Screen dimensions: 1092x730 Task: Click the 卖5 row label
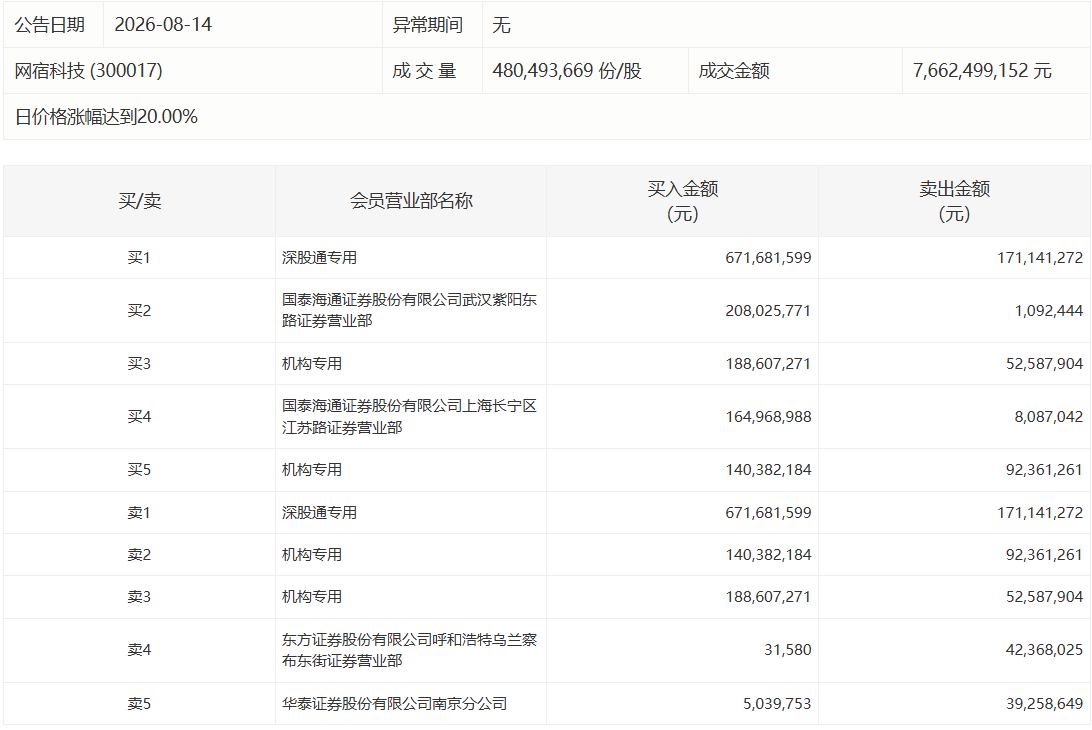pos(139,704)
